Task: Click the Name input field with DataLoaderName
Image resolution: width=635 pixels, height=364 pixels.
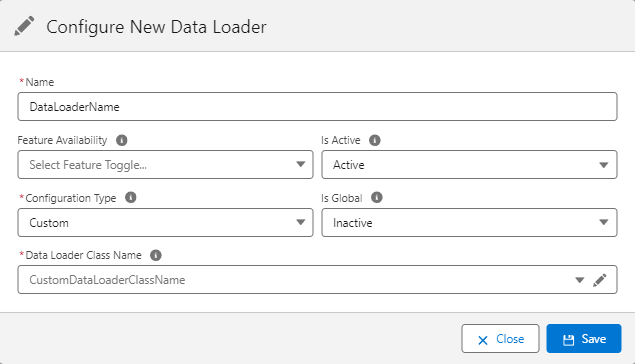Action: point(318,106)
